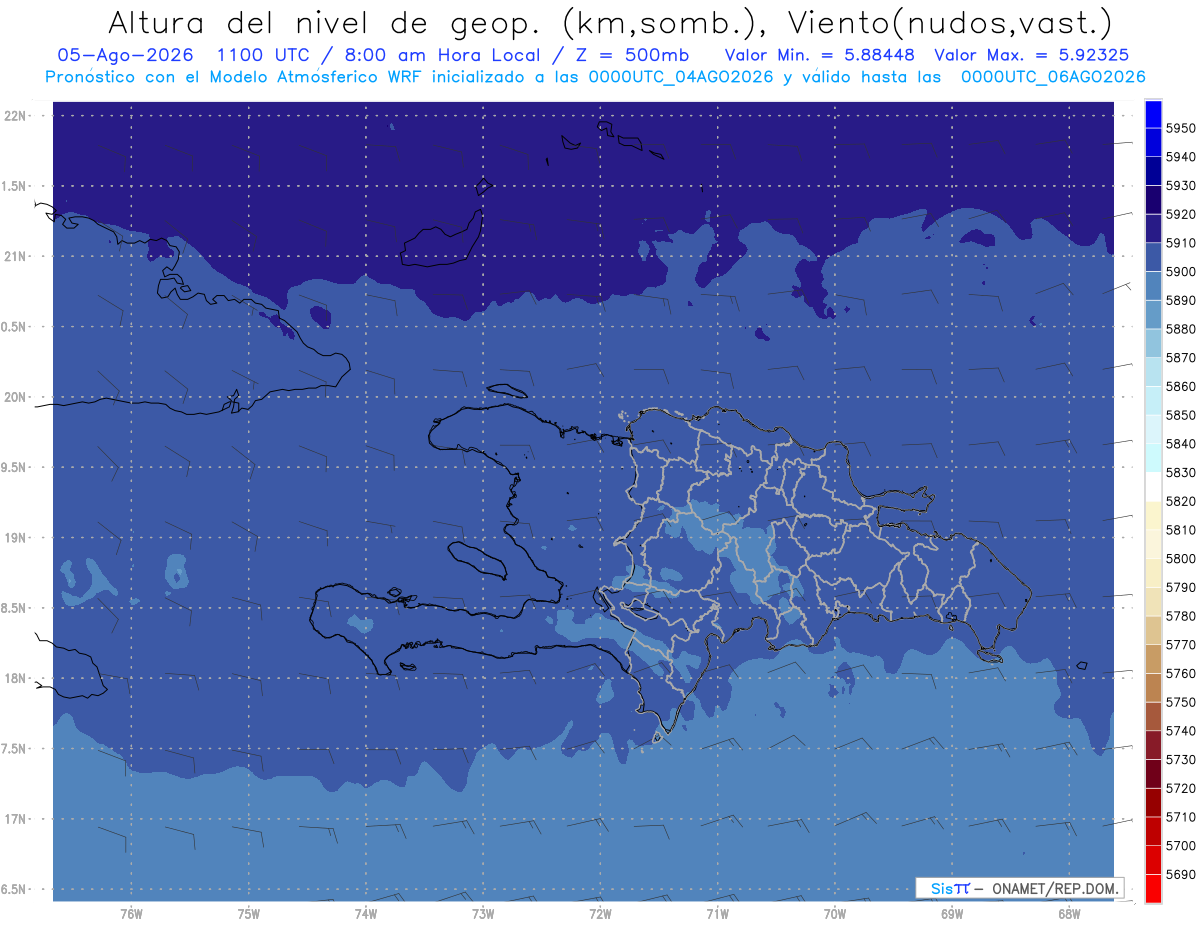Click the validity stamp '0000UTC_06AGO2026'

(1052, 77)
